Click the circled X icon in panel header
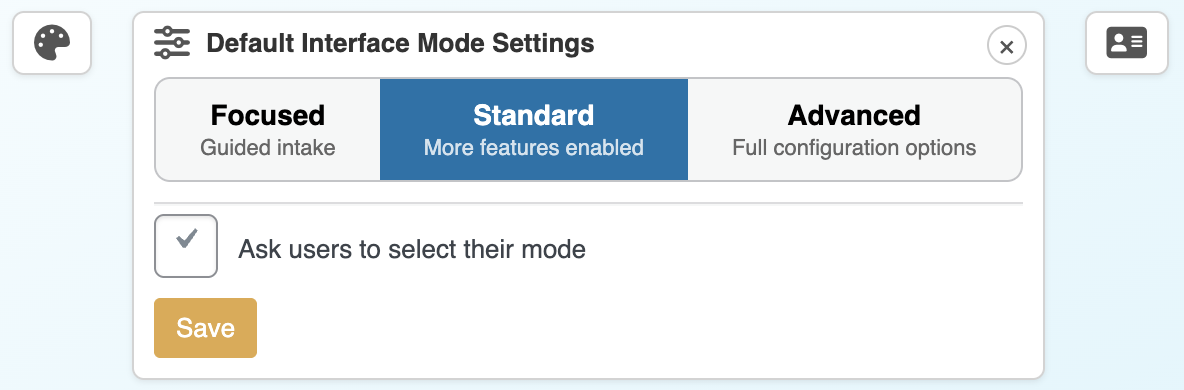This screenshot has height=390, width=1184. pos(1007,46)
